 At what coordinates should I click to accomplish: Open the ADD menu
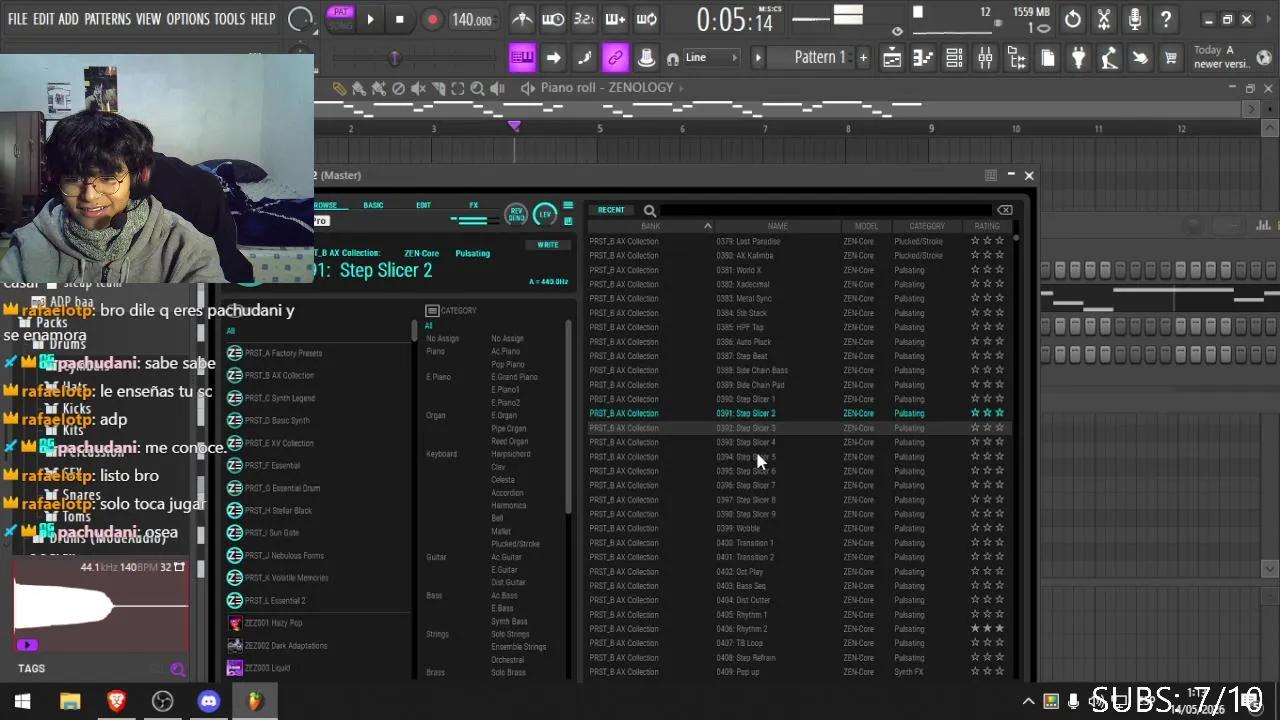point(68,19)
